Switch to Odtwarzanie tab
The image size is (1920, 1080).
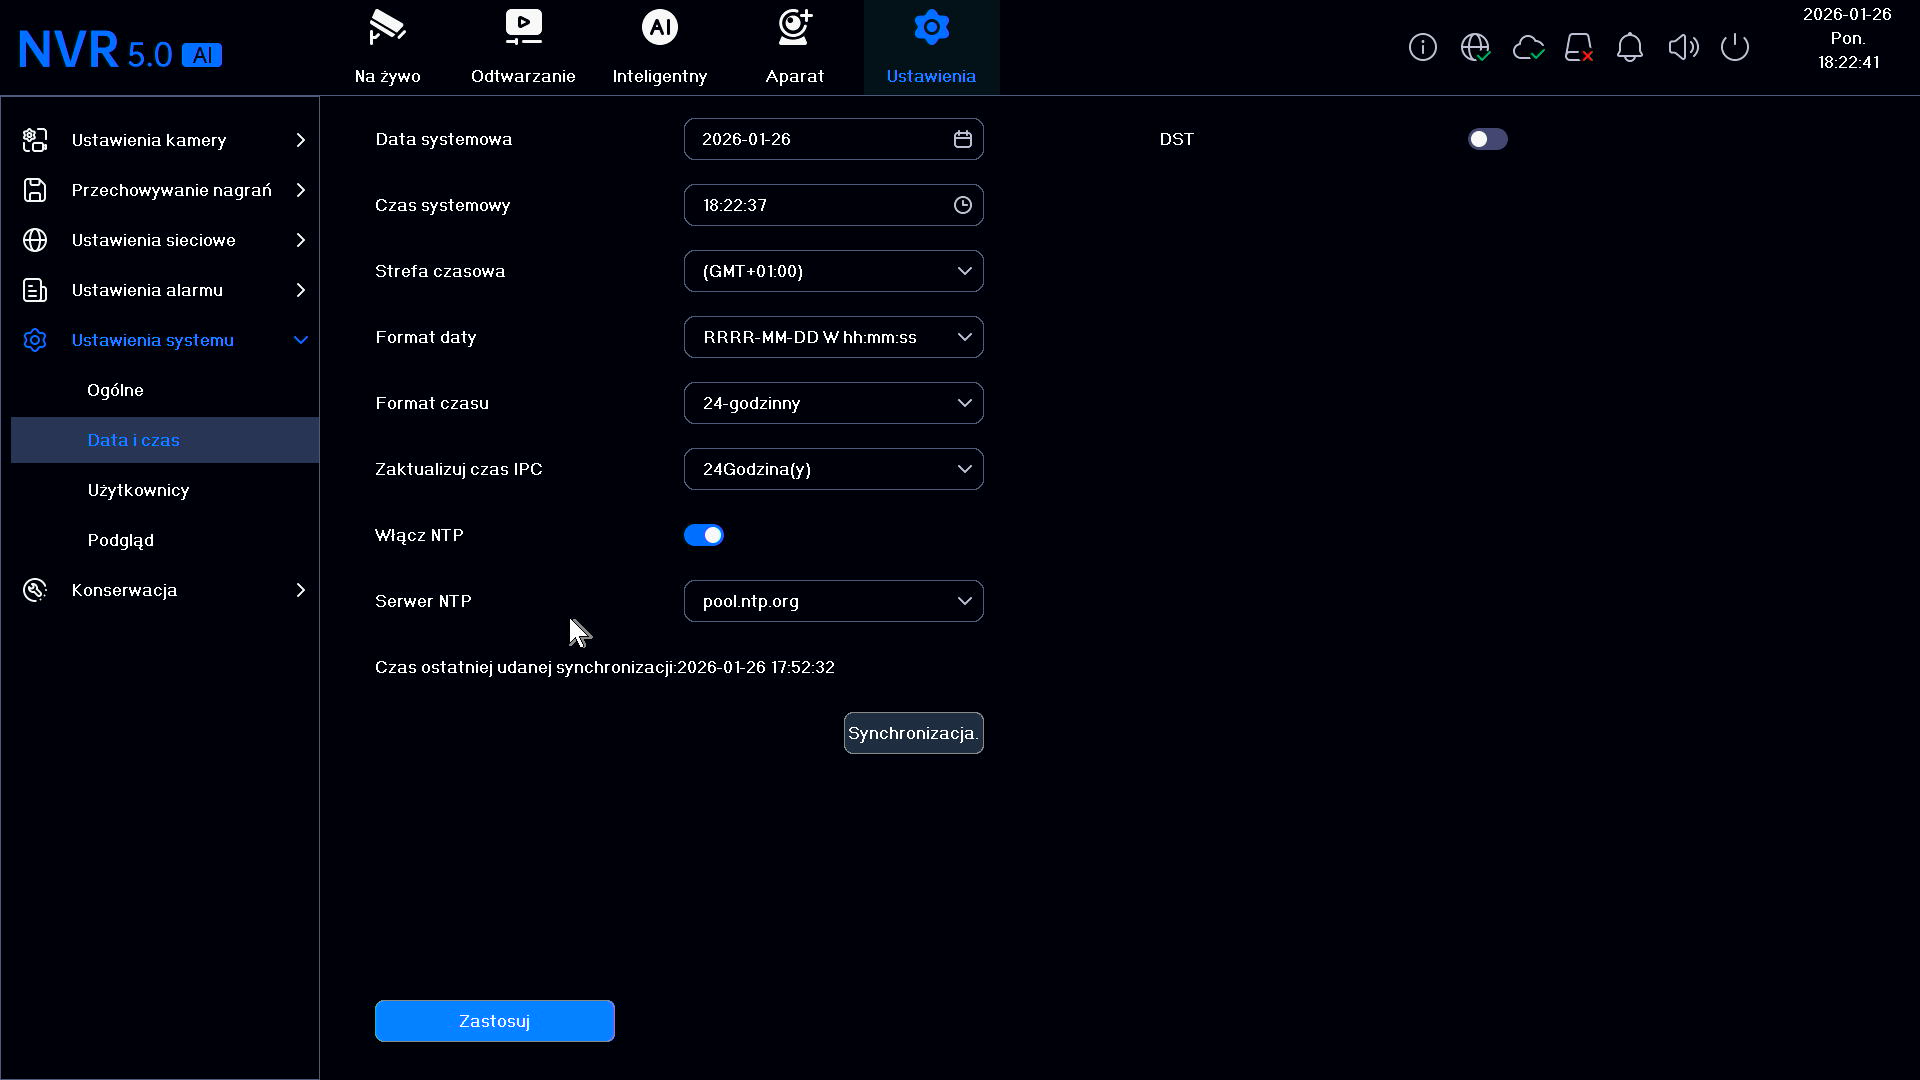click(x=523, y=47)
